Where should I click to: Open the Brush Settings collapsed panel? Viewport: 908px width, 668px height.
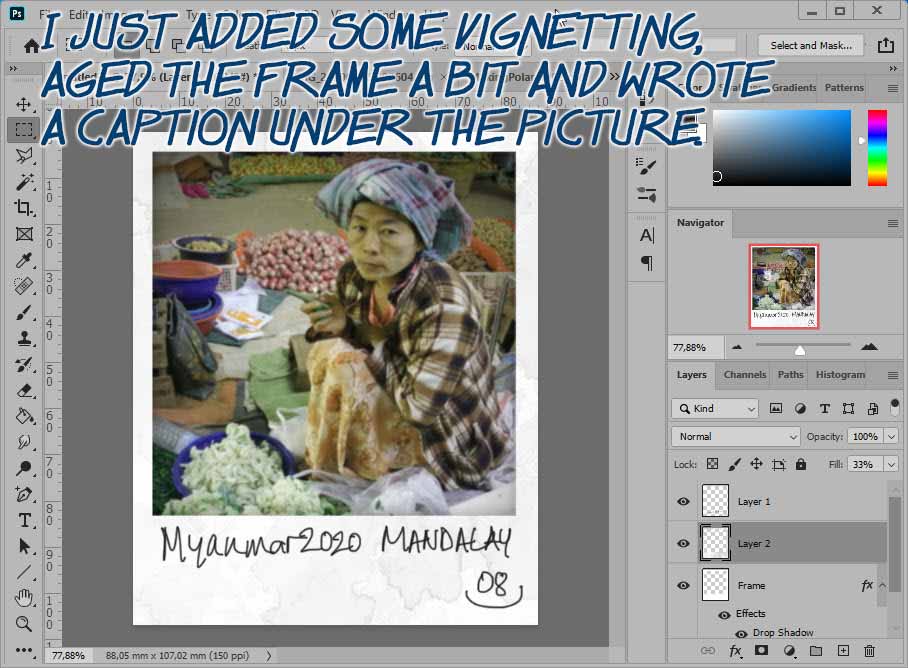(646, 166)
